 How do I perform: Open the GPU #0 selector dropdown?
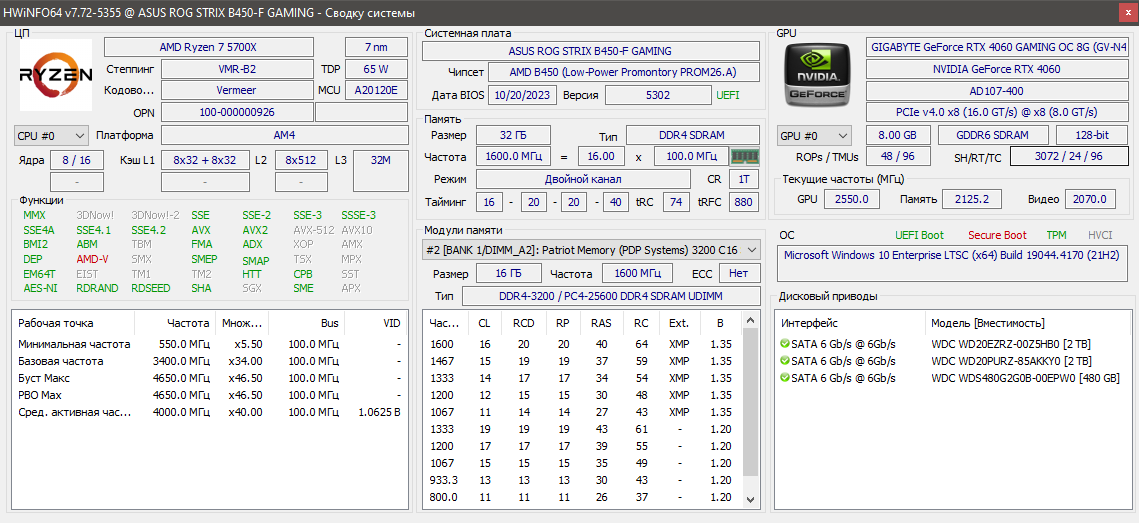(814, 136)
